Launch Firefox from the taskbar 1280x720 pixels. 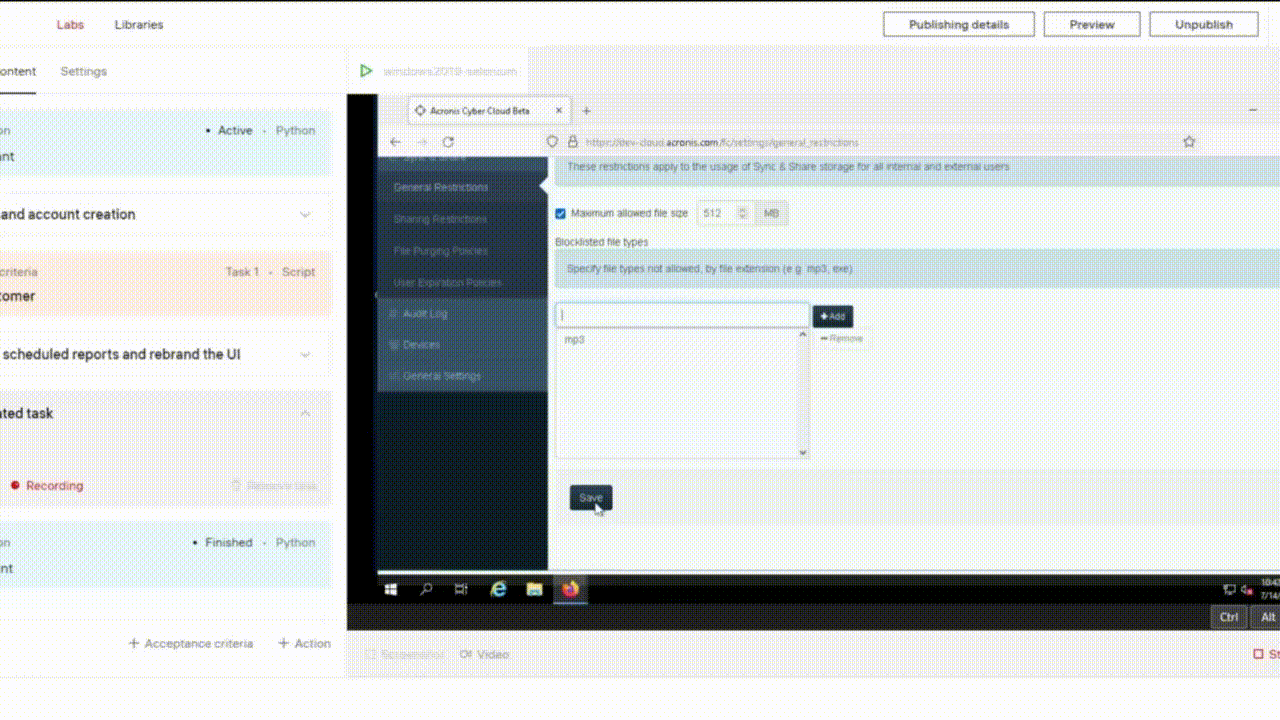[570, 589]
